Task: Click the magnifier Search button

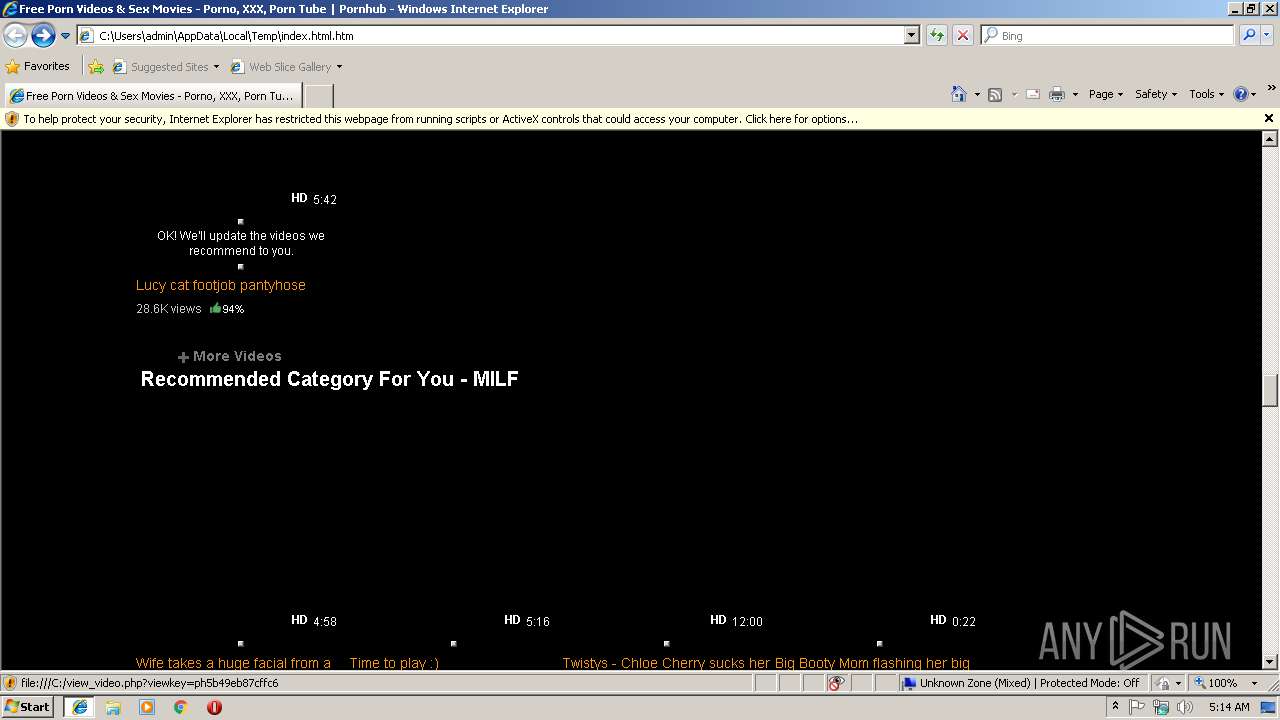Action: [1249, 35]
